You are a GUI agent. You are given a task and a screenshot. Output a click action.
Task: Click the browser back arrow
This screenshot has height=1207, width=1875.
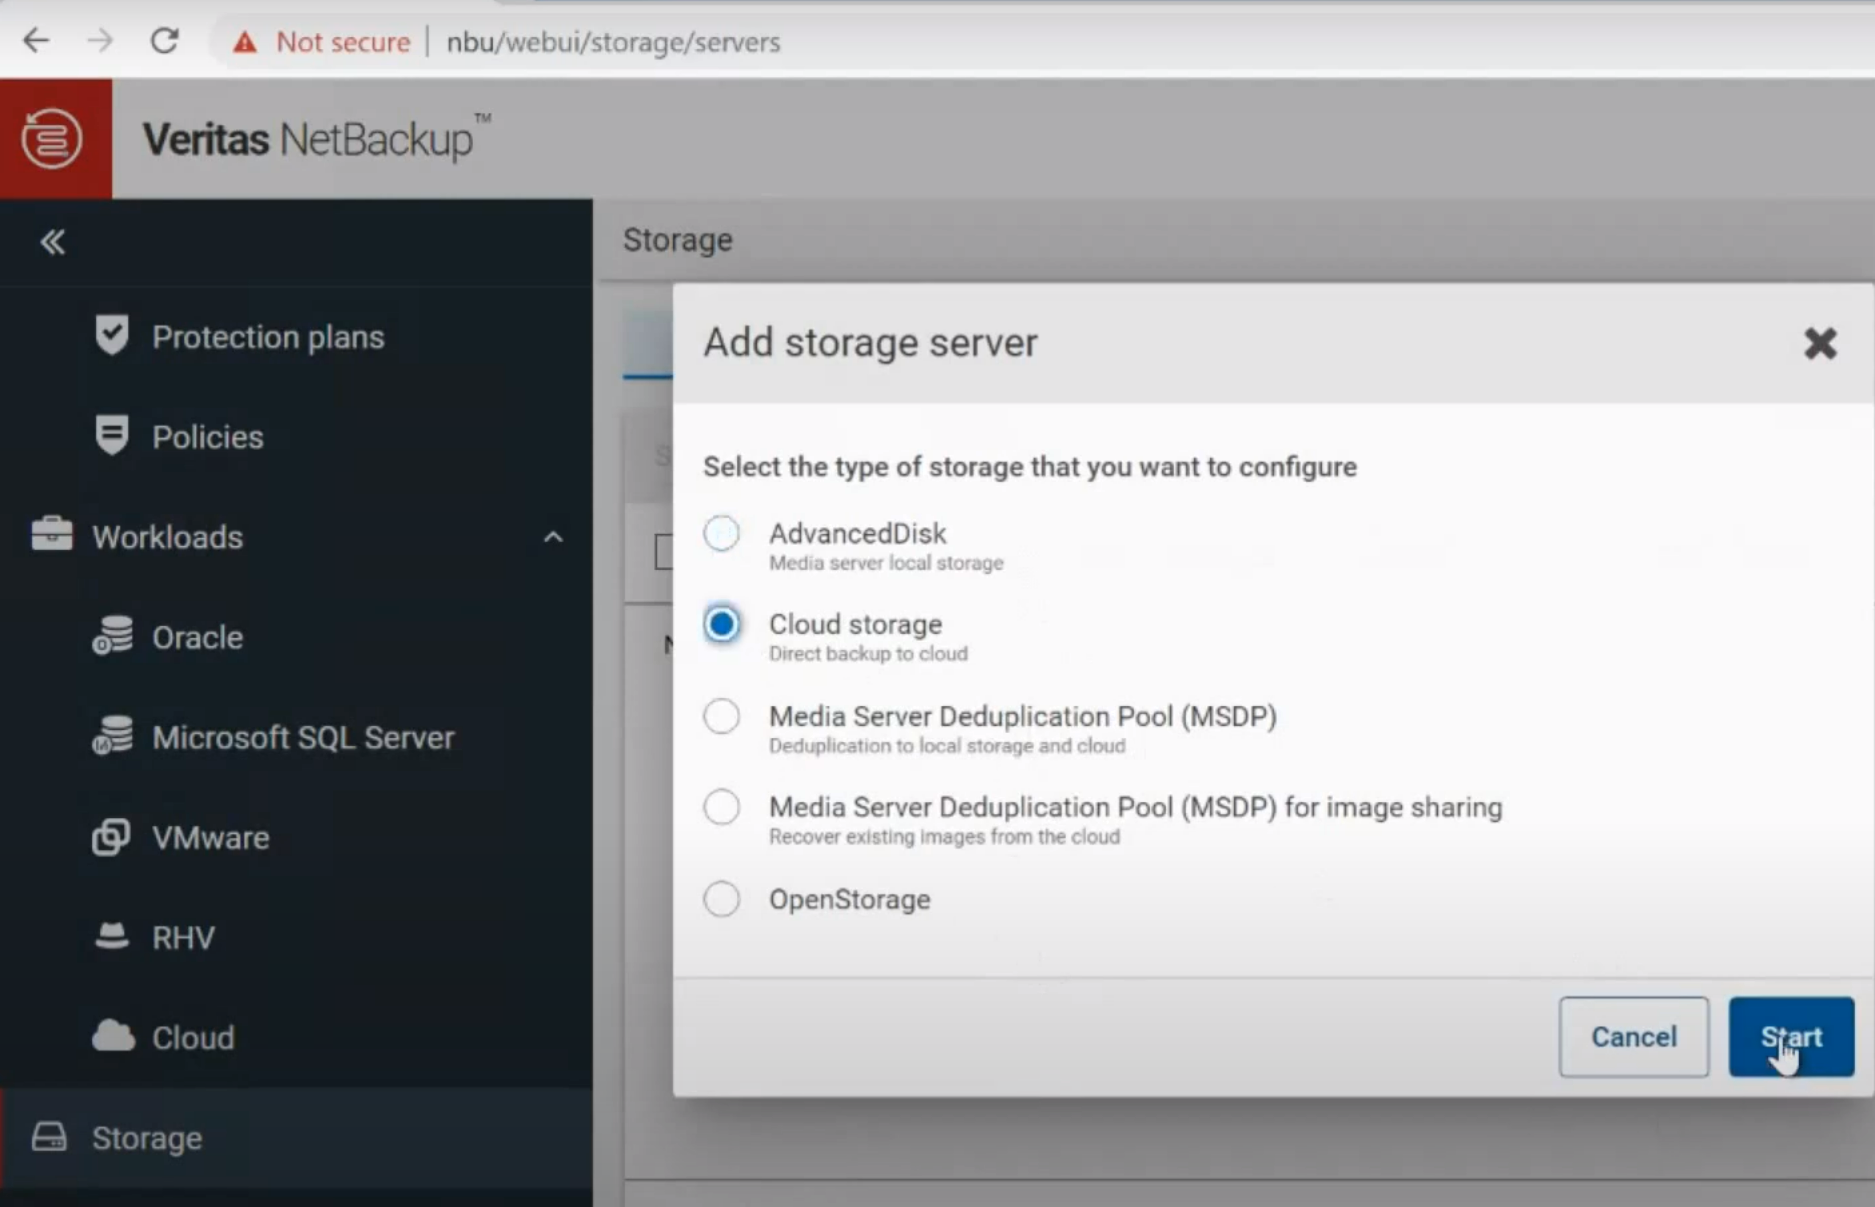[36, 41]
